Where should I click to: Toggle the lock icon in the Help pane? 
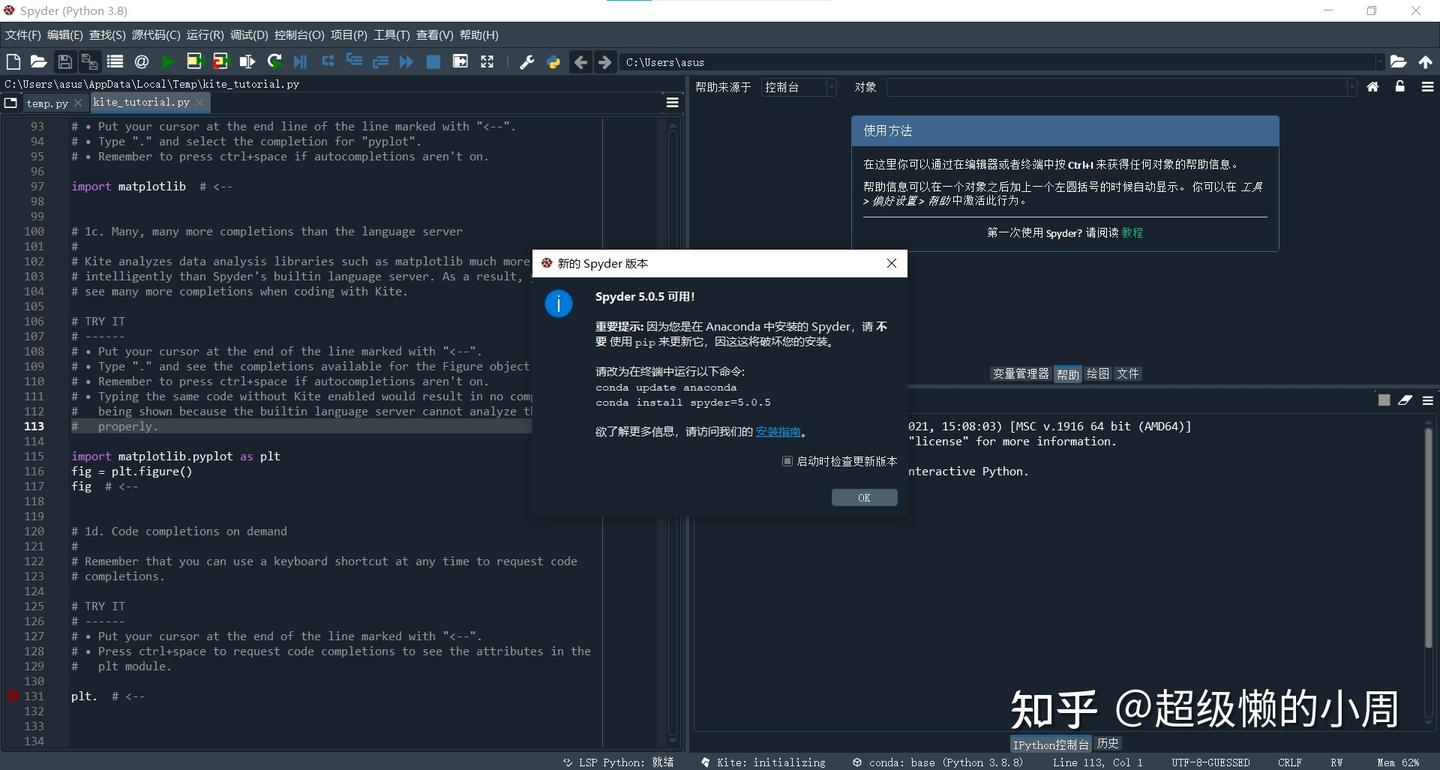[1398, 87]
